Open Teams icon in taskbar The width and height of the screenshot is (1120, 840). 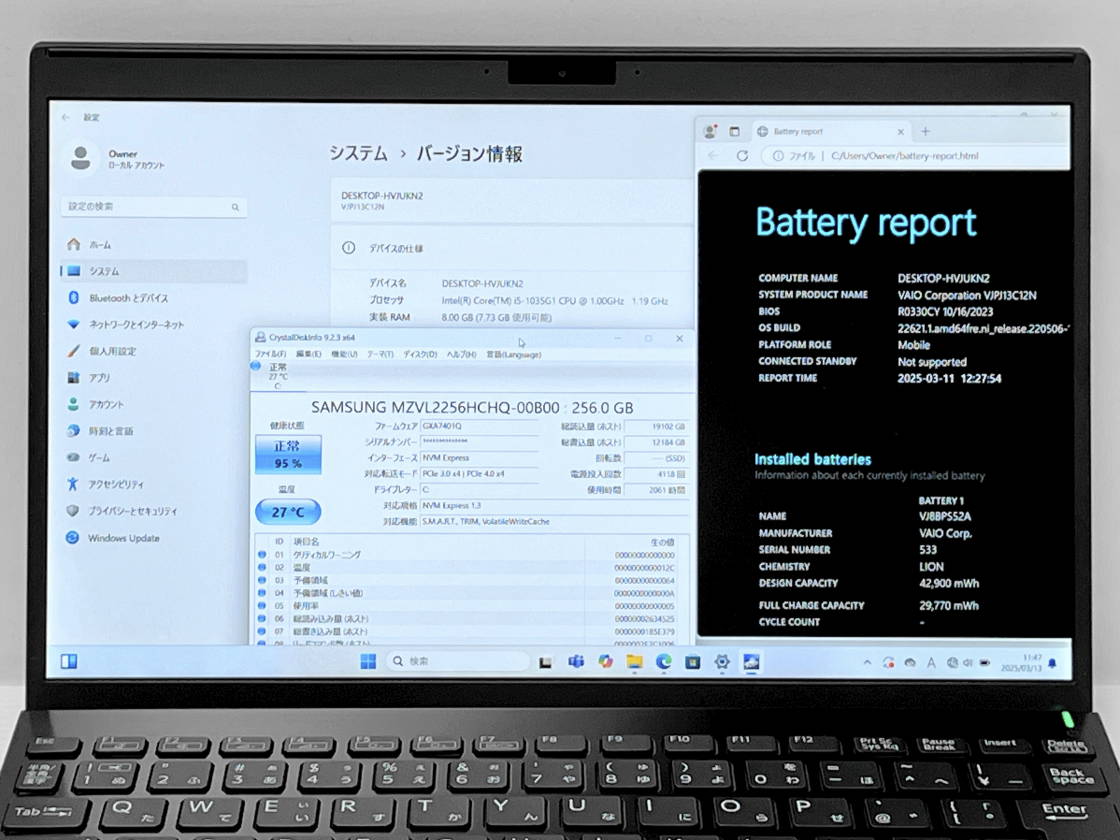click(576, 661)
